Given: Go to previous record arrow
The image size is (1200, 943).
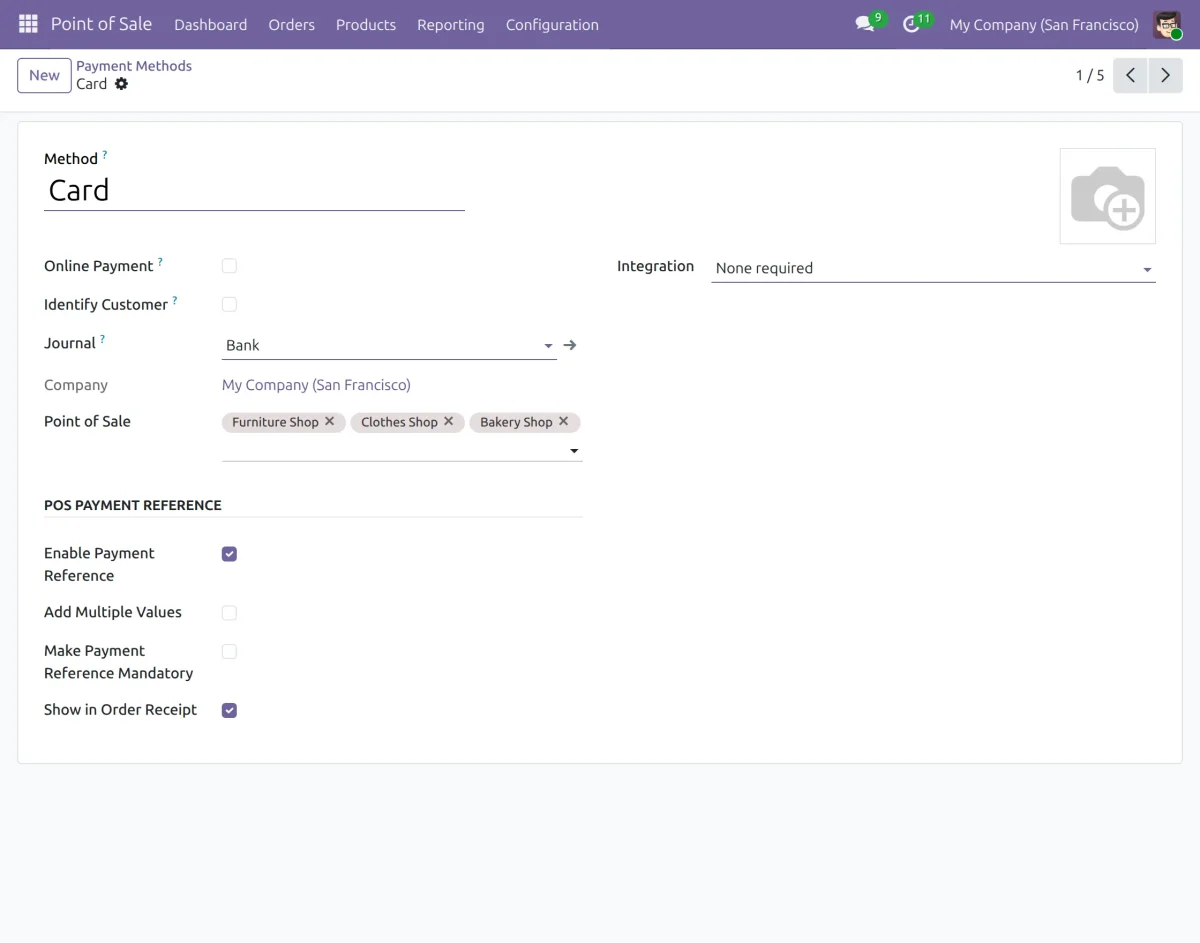Looking at the screenshot, I should pos(1130,75).
